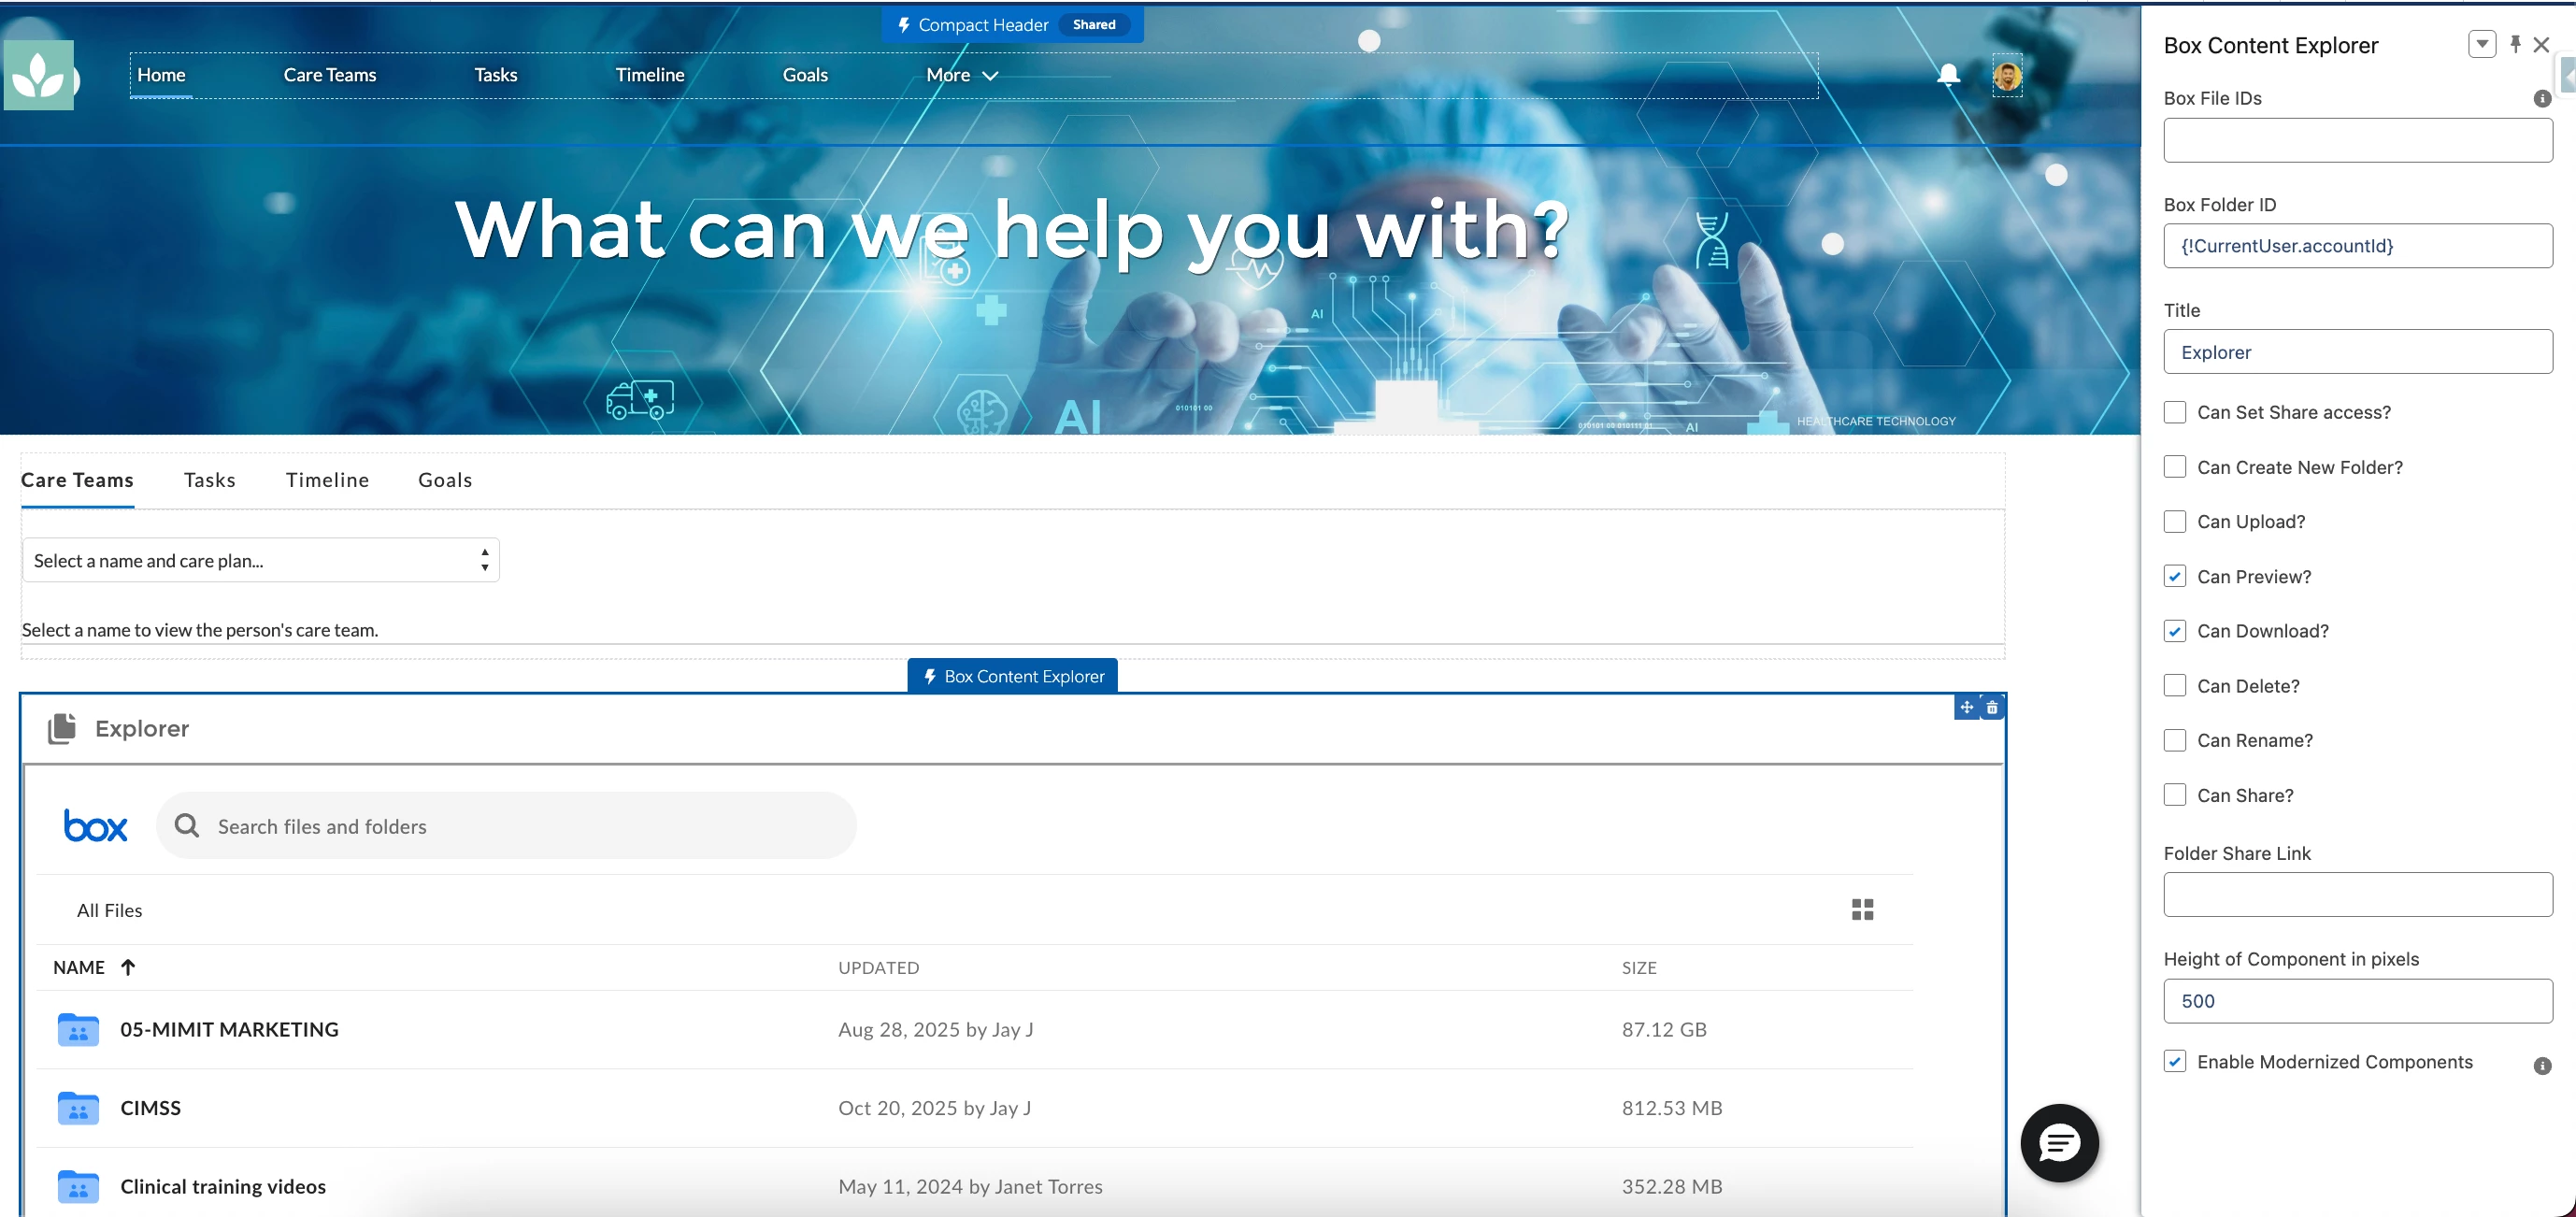Viewport: 2576px width, 1217px height.
Task: Open the name and care plan dropdown
Action: click(x=260, y=561)
